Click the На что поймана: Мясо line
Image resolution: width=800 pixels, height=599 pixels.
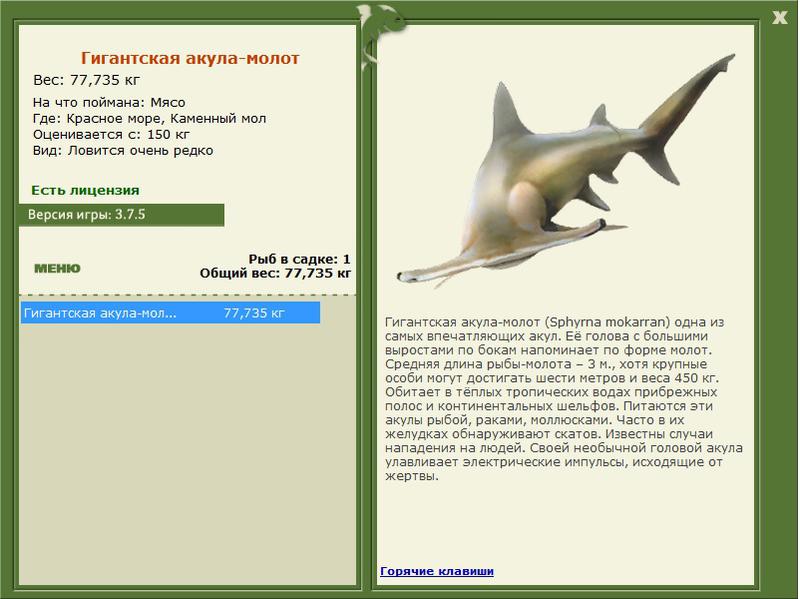click(109, 103)
